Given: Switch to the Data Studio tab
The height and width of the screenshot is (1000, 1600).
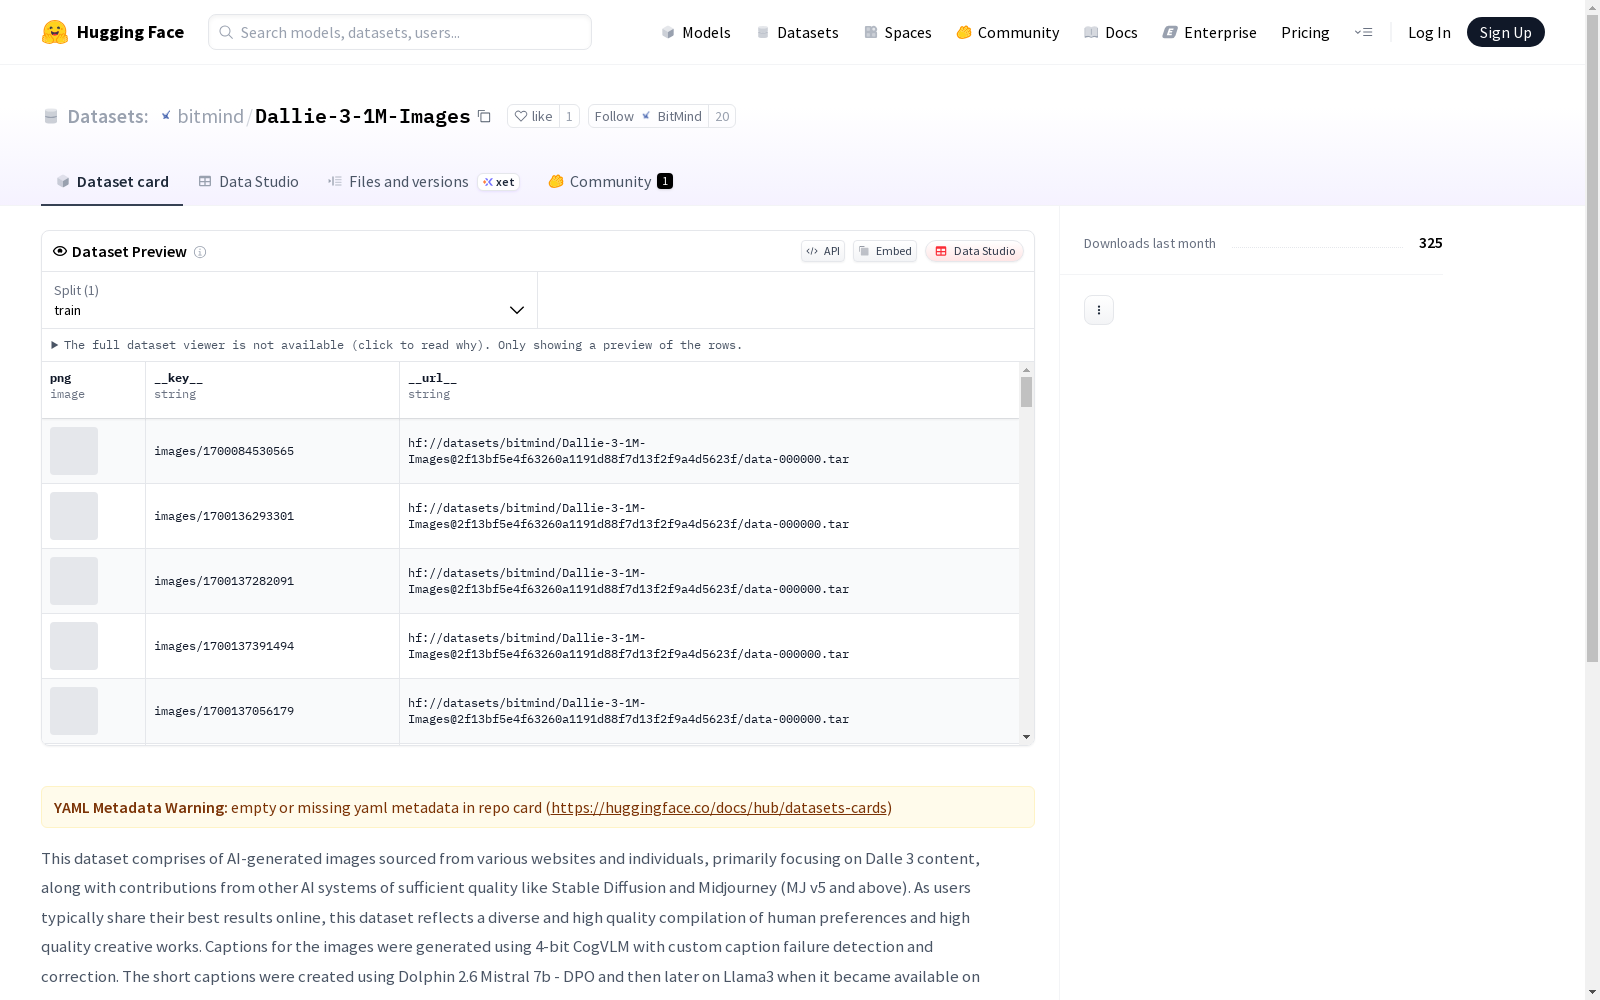Looking at the screenshot, I should pyautogui.click(x=248, y=181).
